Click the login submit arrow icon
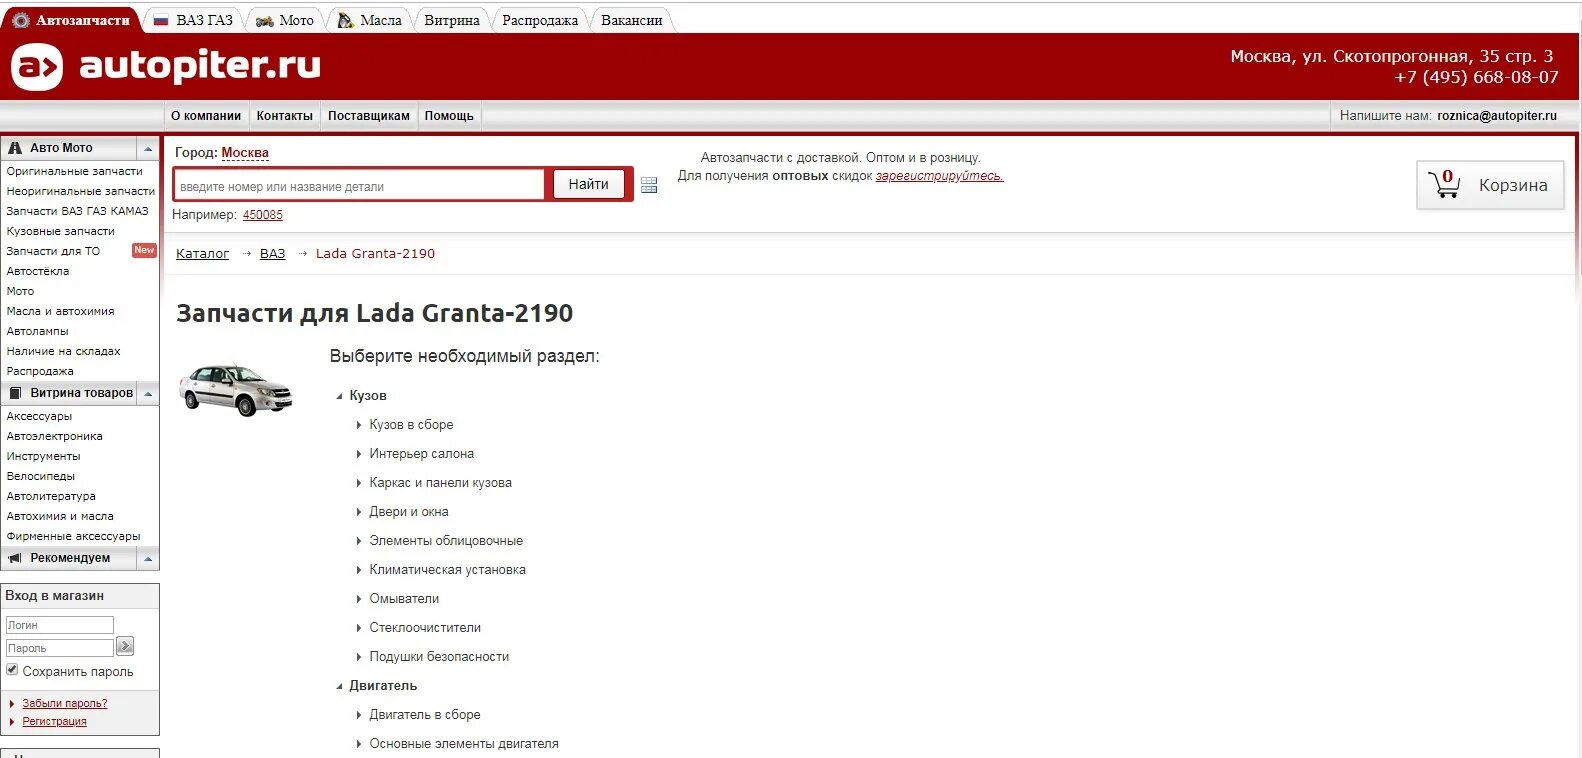This screenshot has width=1582, height=758. point(125,646)
